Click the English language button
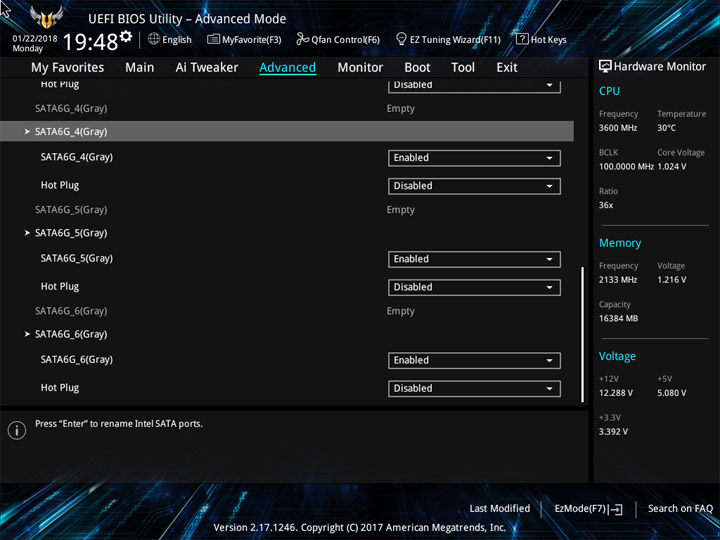720x540 pixels. coord(170,39)
